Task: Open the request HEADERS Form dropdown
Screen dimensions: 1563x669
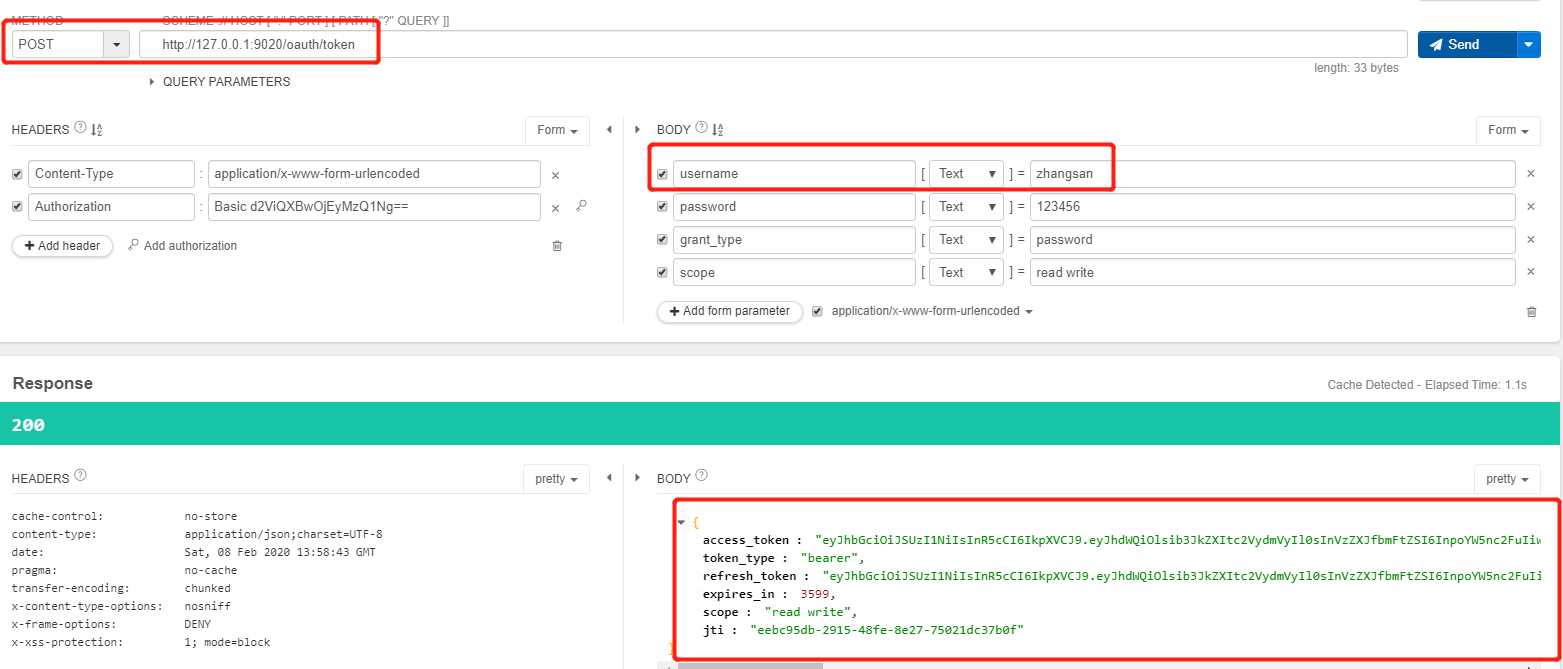Action: click(557, 130)
